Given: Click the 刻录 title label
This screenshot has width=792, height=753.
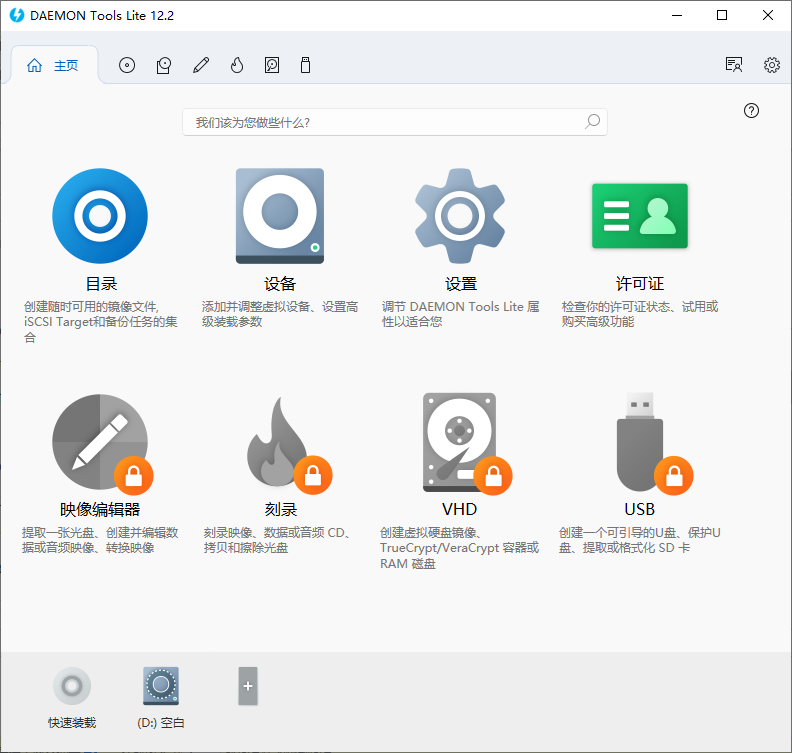Looking at the screenshot, I should click(281, 510).
